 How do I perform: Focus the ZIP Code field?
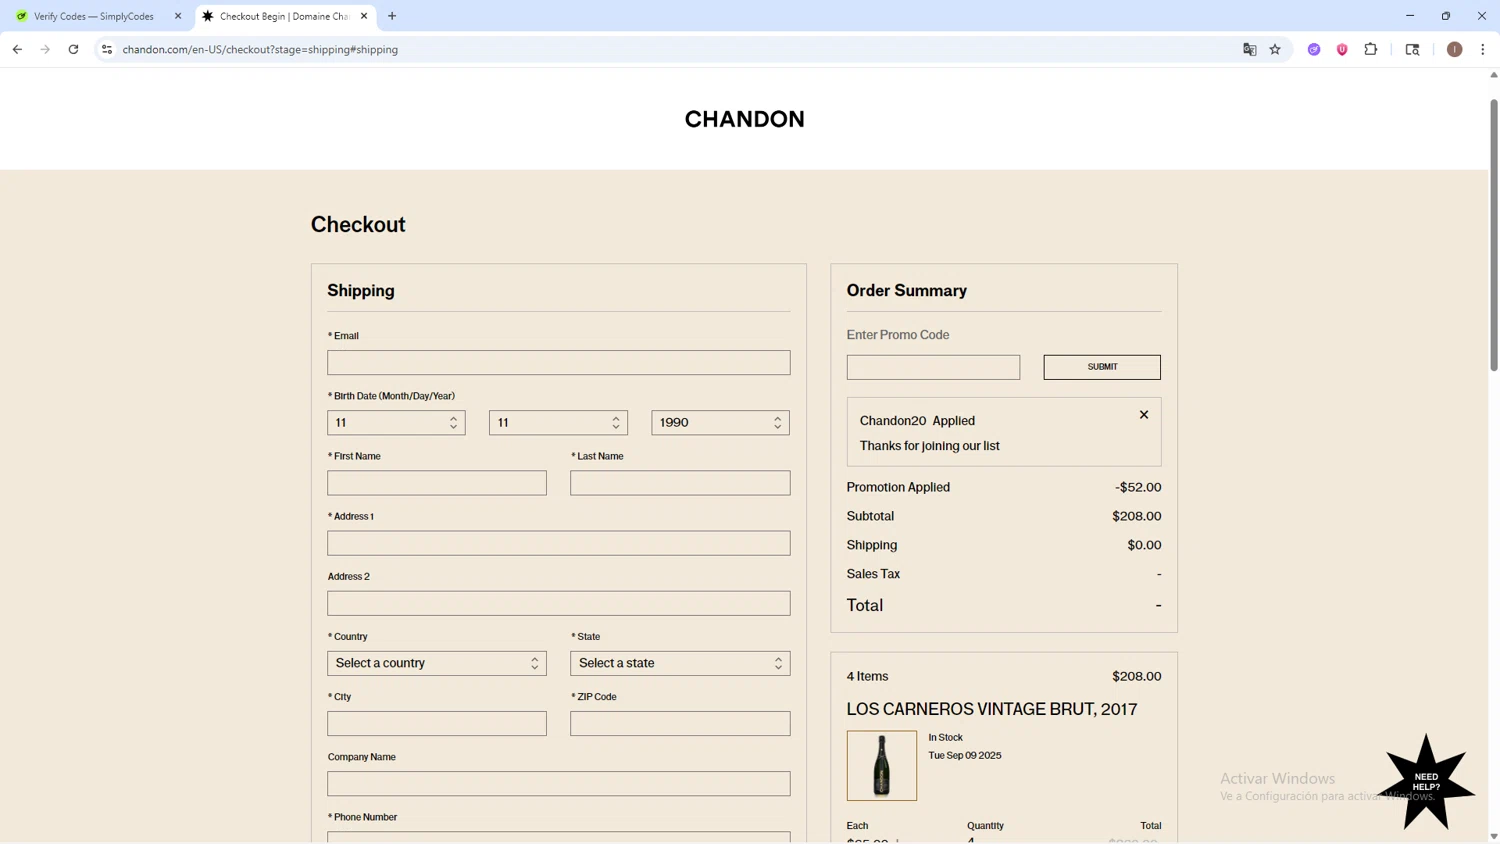pyautogui.click(x=680, y=723)
